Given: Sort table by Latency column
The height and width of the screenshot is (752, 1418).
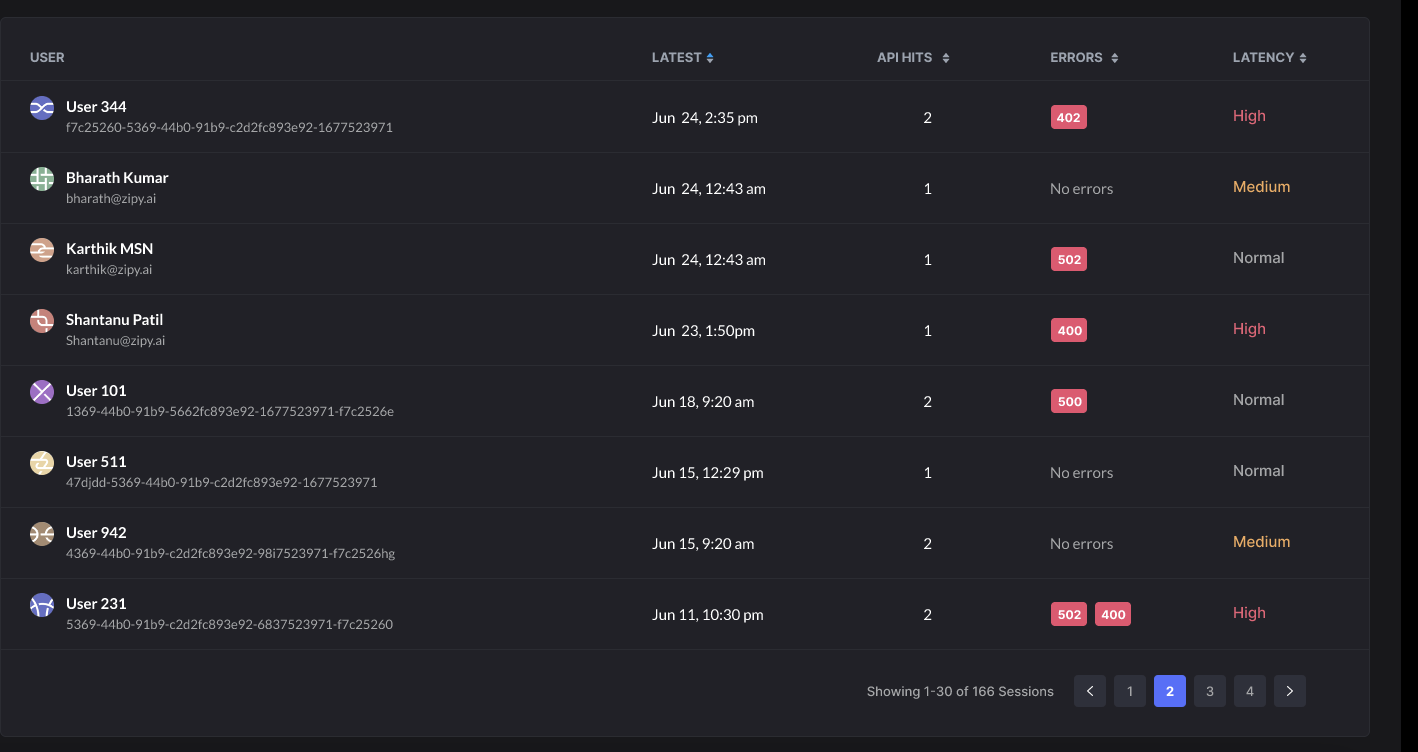Looking at the screenshot, I should (1269, 58).
